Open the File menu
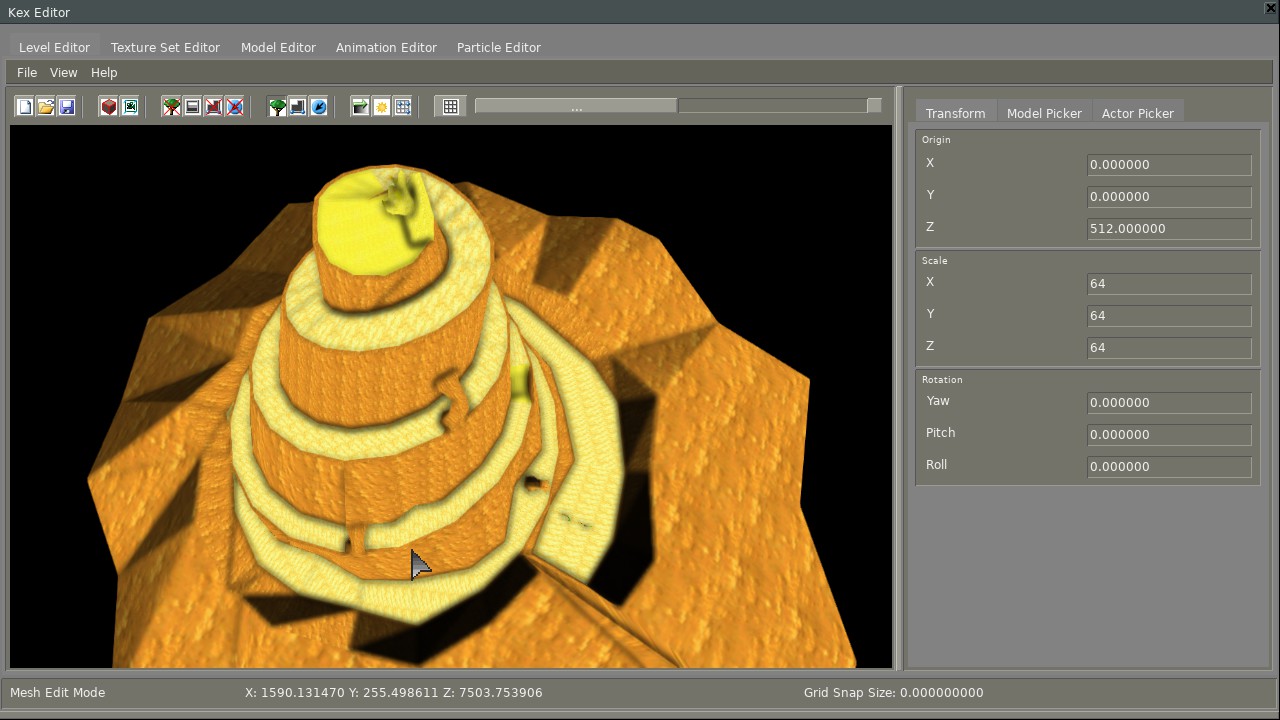This screenshot has height=720, width=1280. click(27, 73)
